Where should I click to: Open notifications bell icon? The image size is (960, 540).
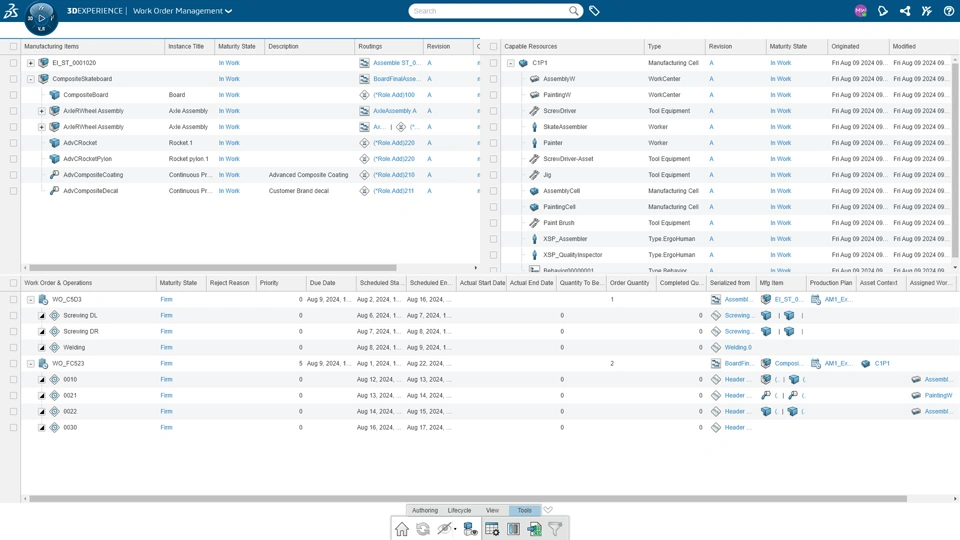pyautogui.click(x=882, y=11)
